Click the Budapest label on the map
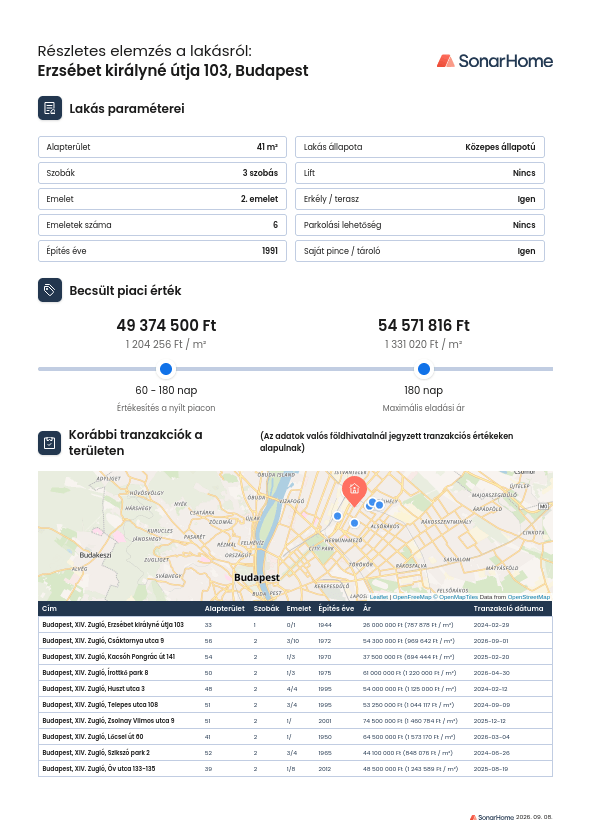The image size is (590, 839). tap(257, 577)
